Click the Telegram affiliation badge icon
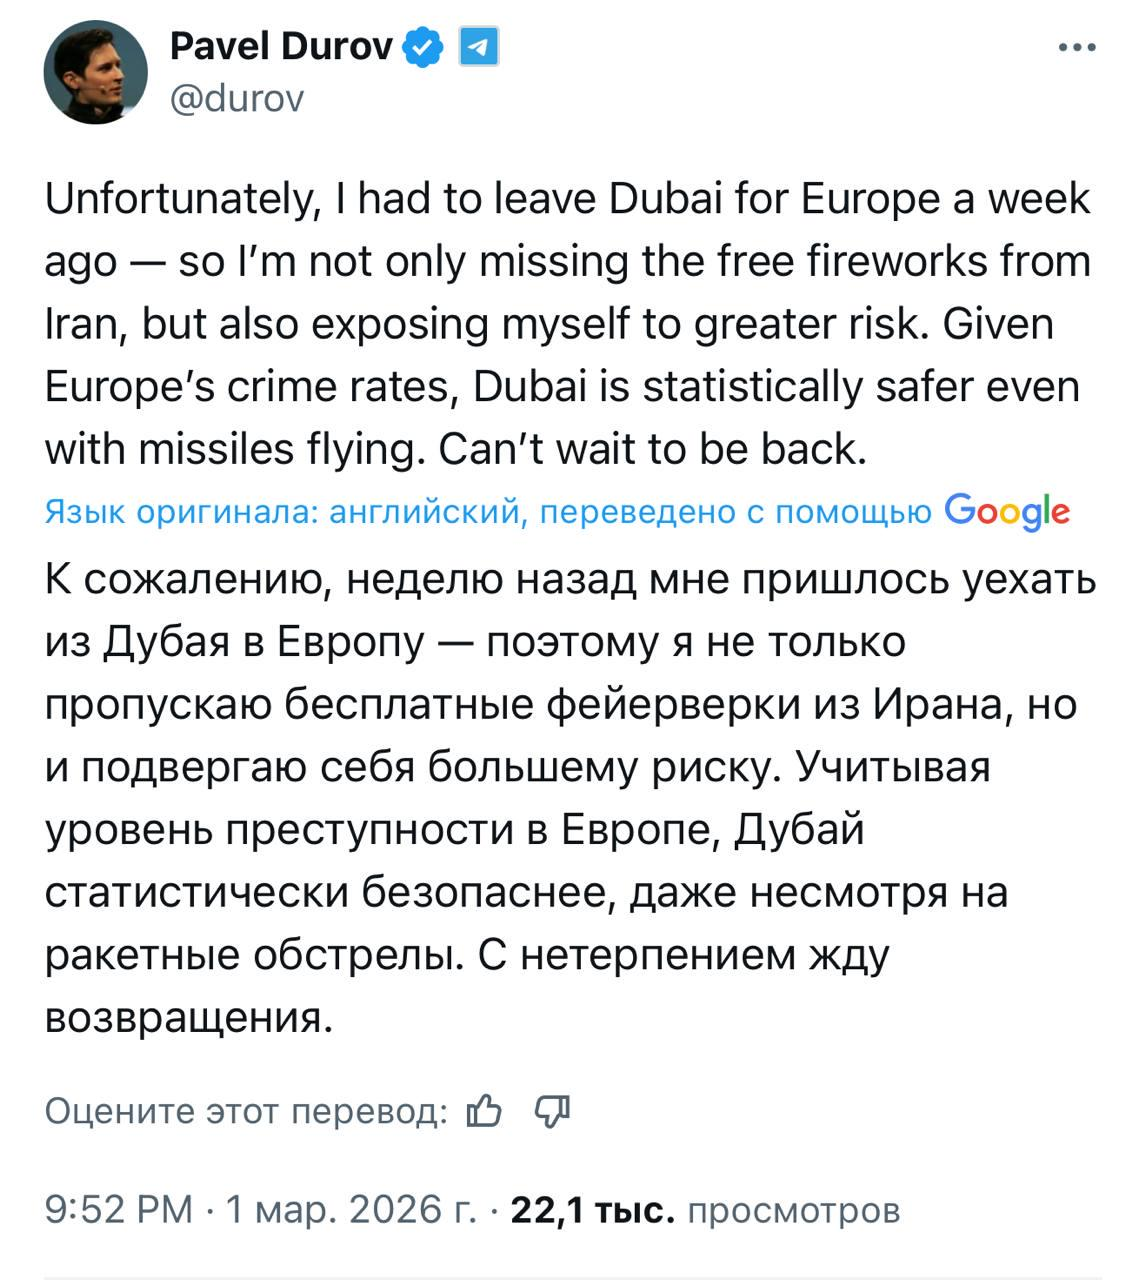 (477, 46)
